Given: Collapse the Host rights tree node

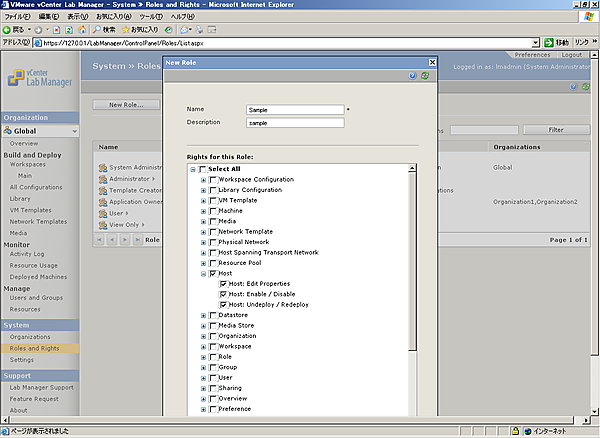Looking at the screenshot, I should pos(204,273).
